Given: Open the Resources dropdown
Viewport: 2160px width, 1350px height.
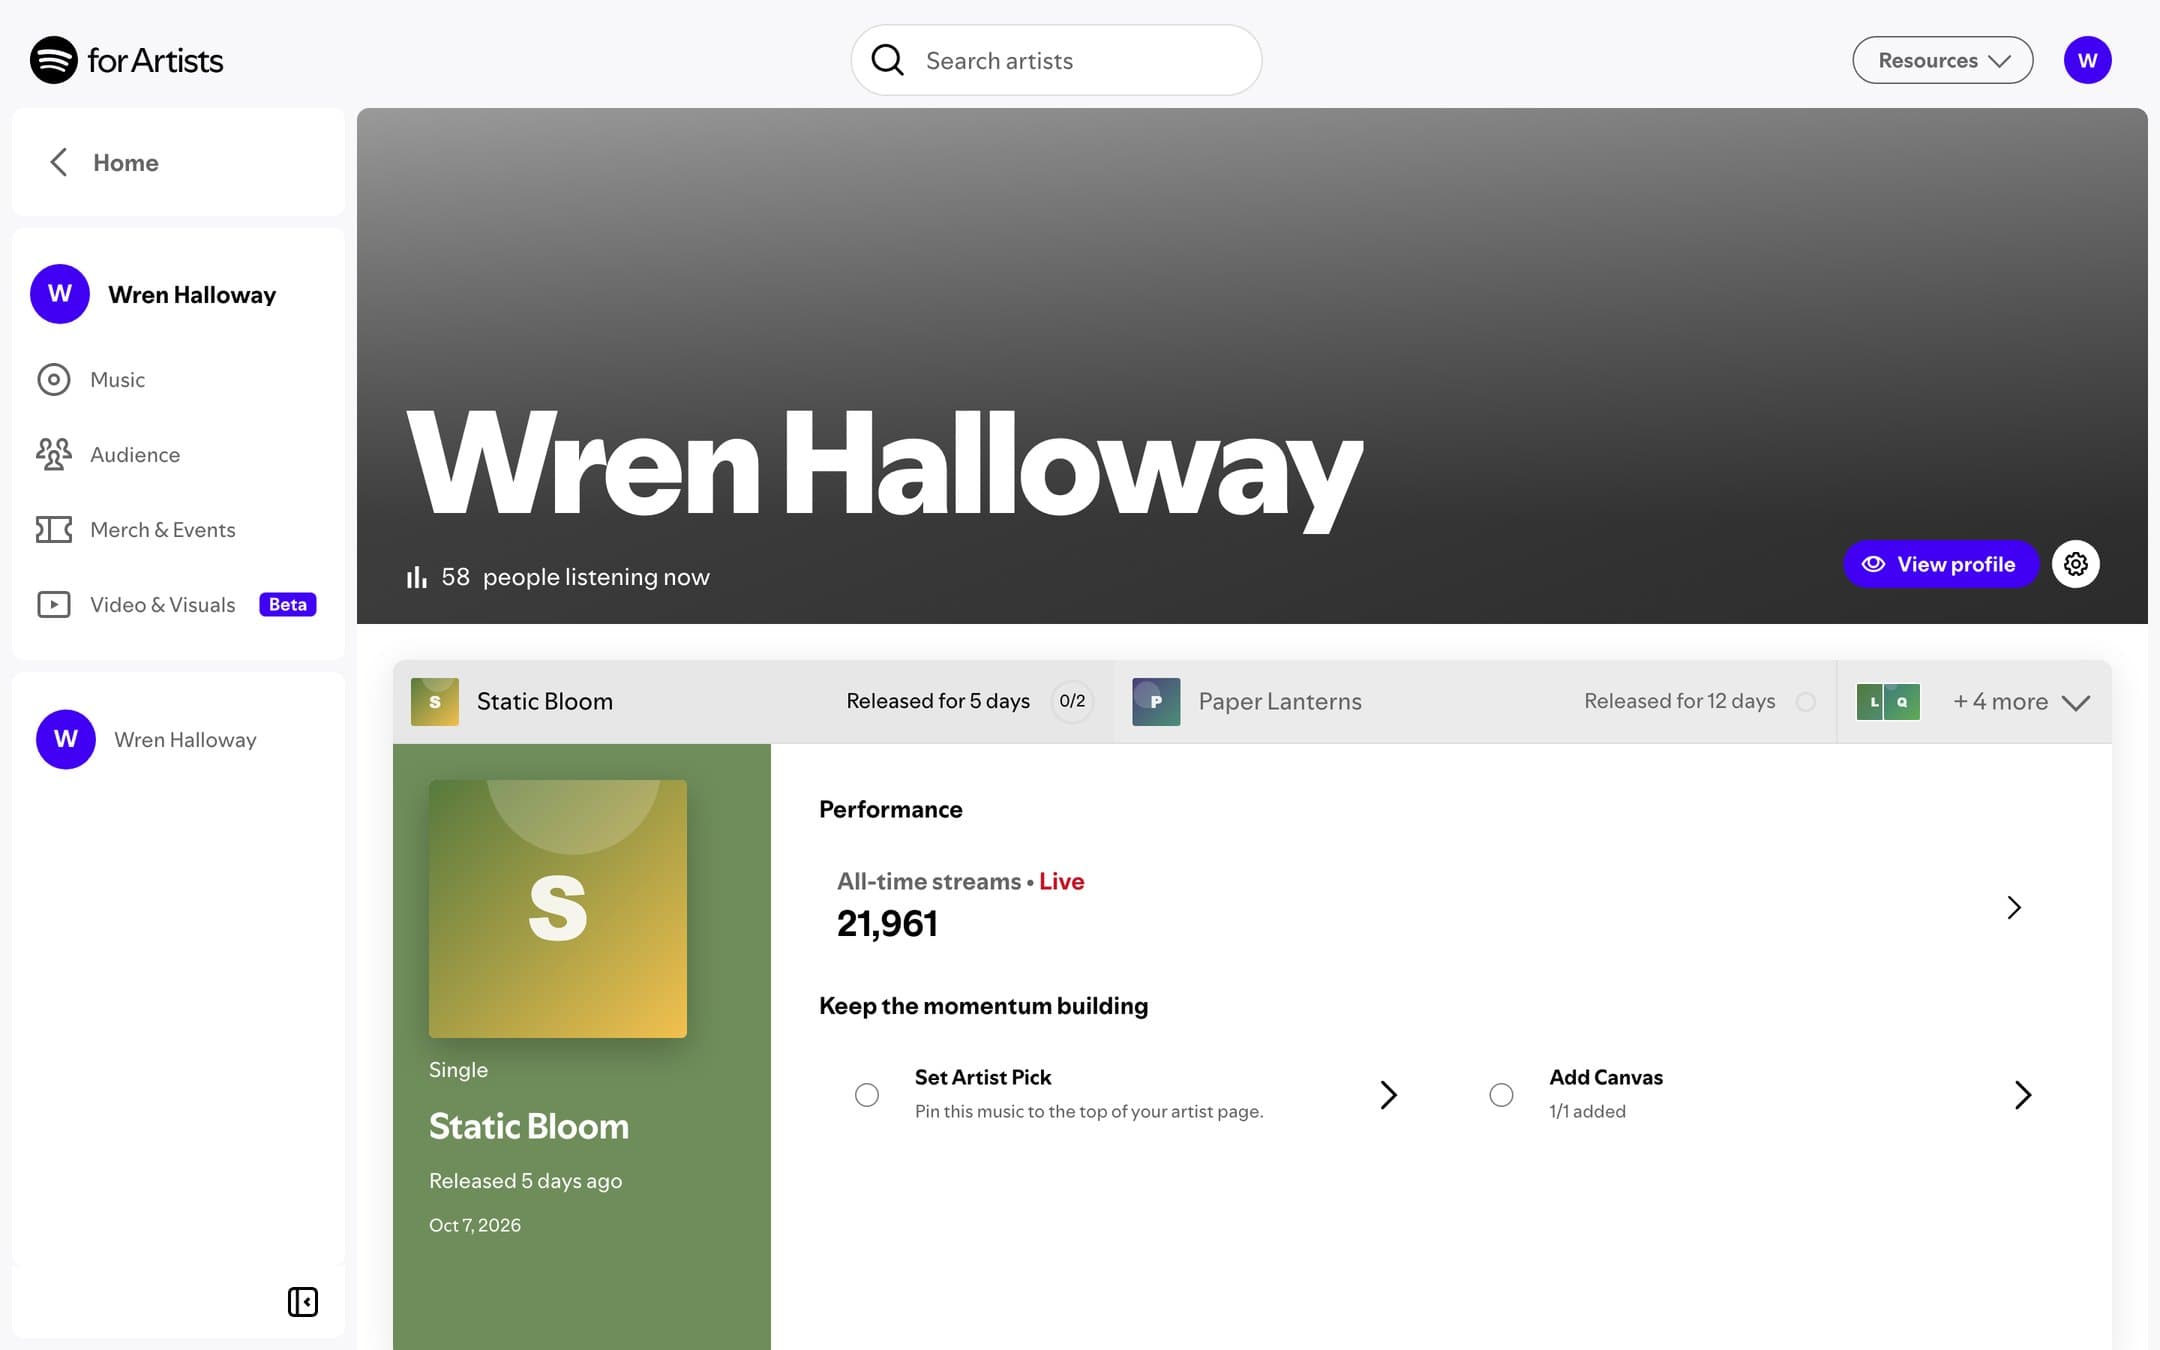Looking at the screenshot, I should (1942, 60).
